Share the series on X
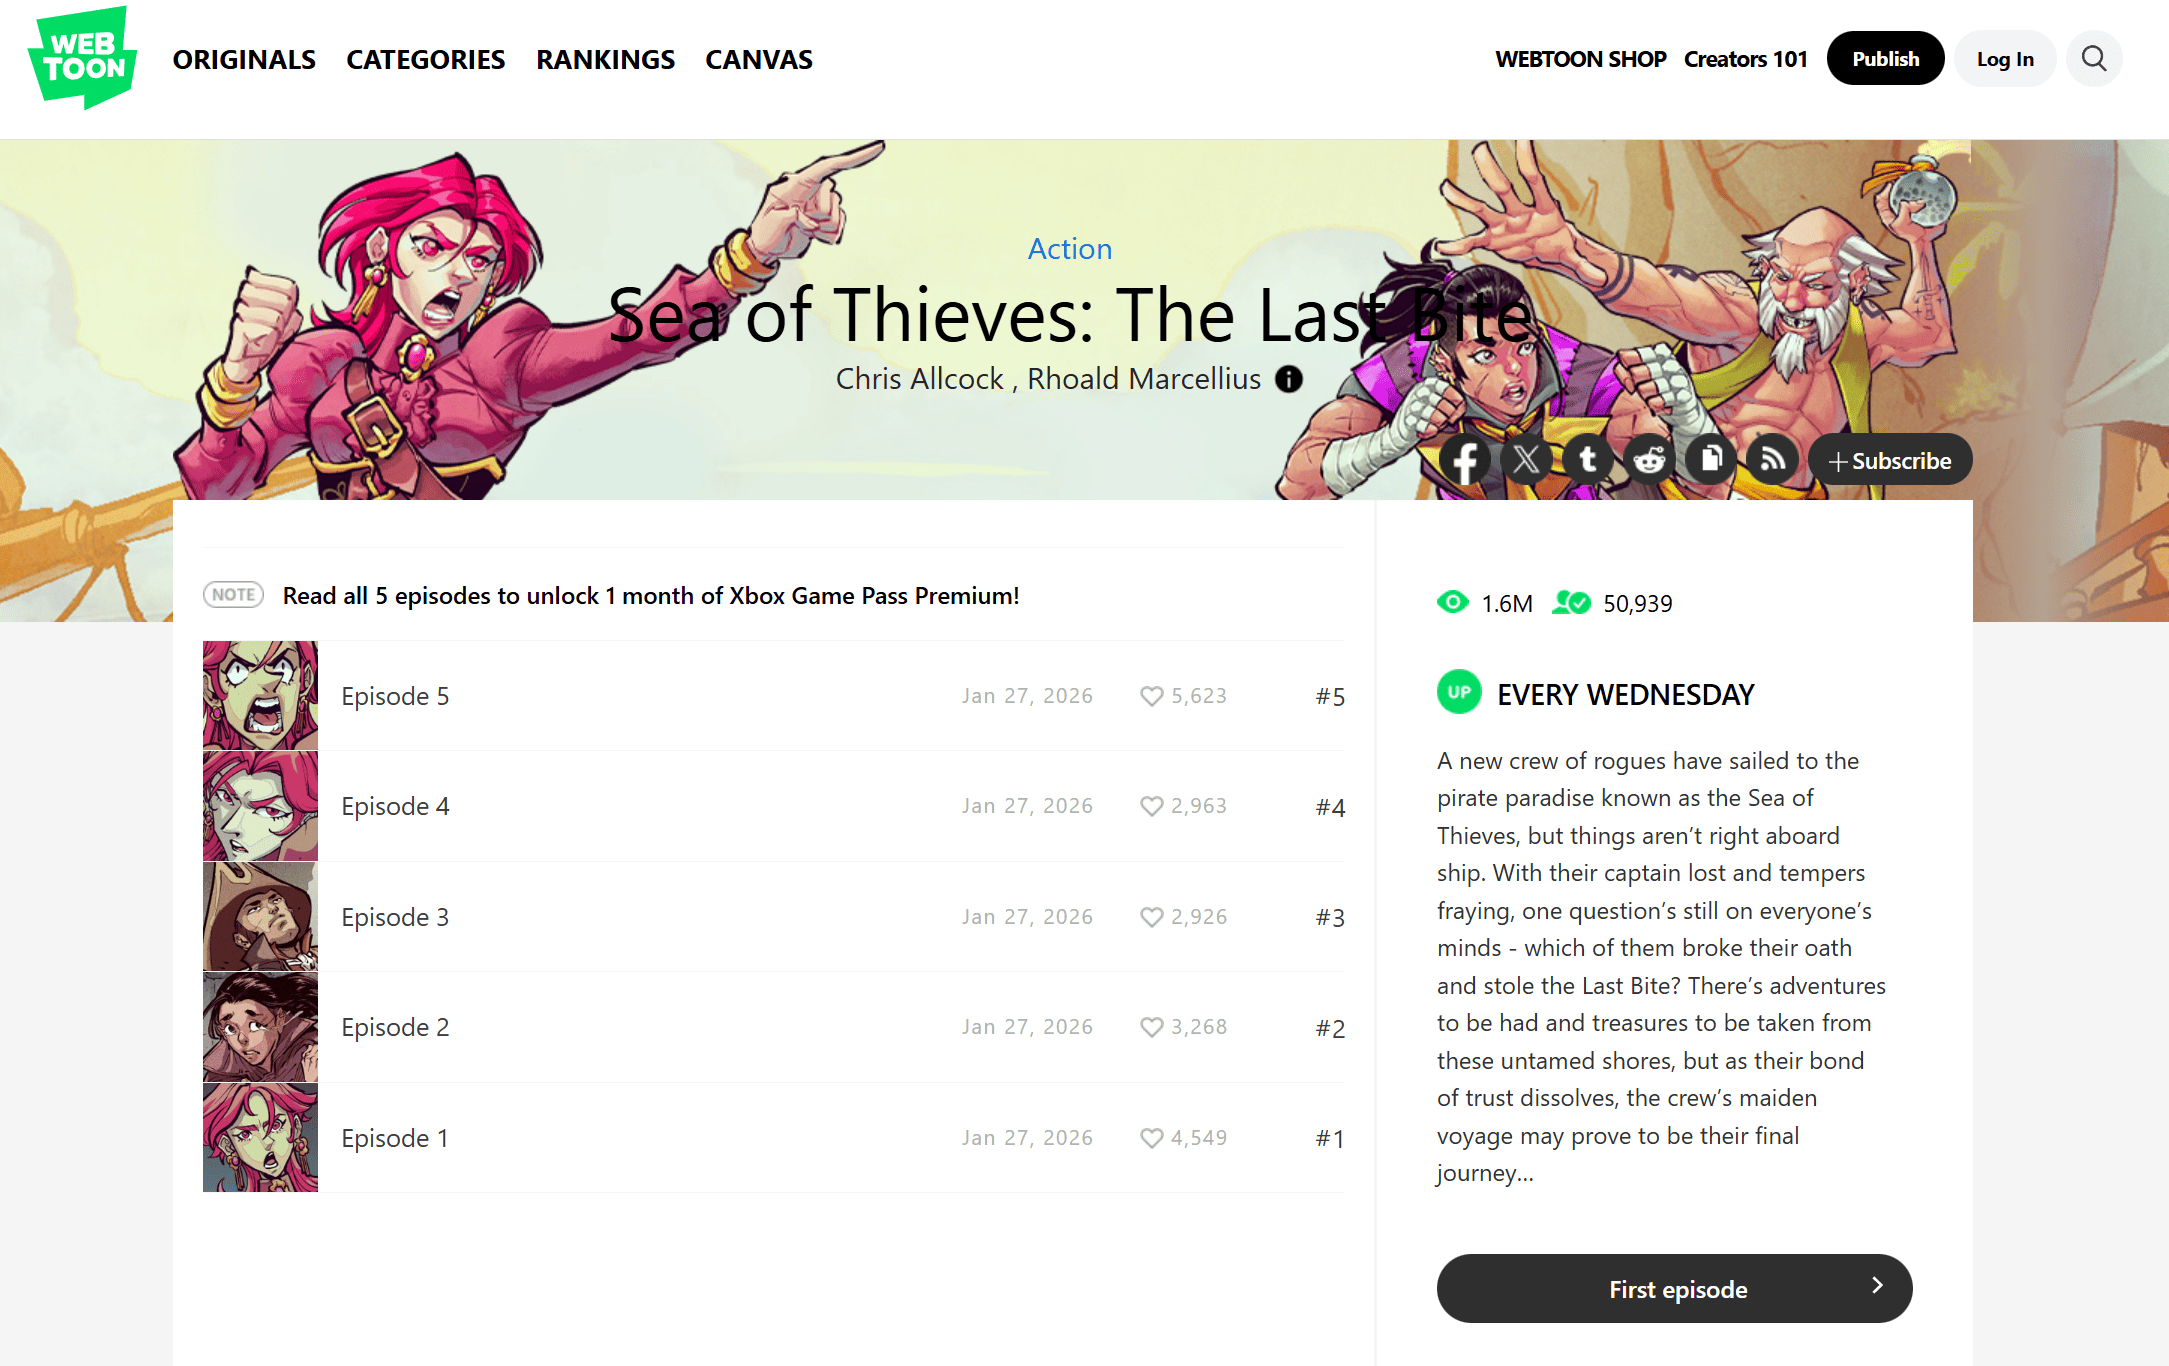2169x1366 pixels. click(1526, 460)
